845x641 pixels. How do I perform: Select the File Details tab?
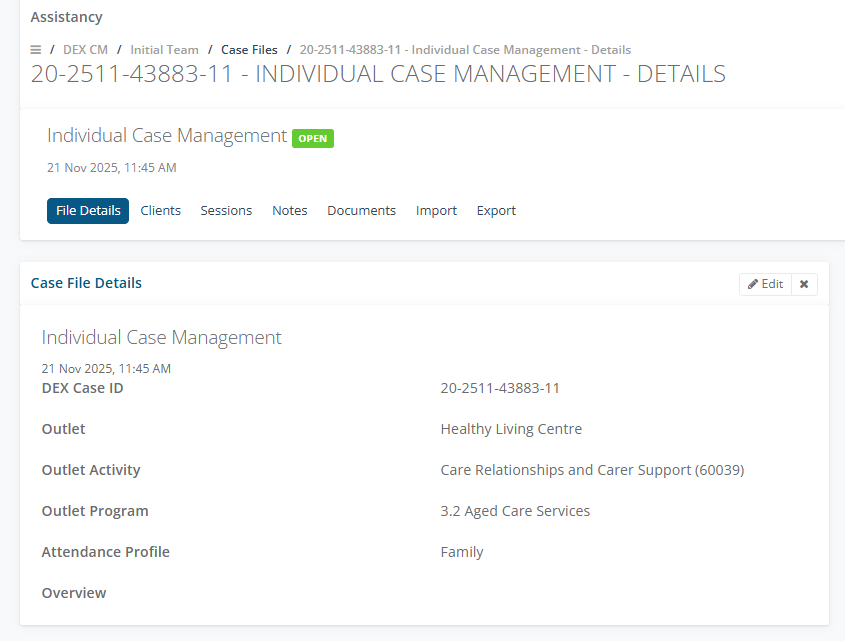(88, 211)
